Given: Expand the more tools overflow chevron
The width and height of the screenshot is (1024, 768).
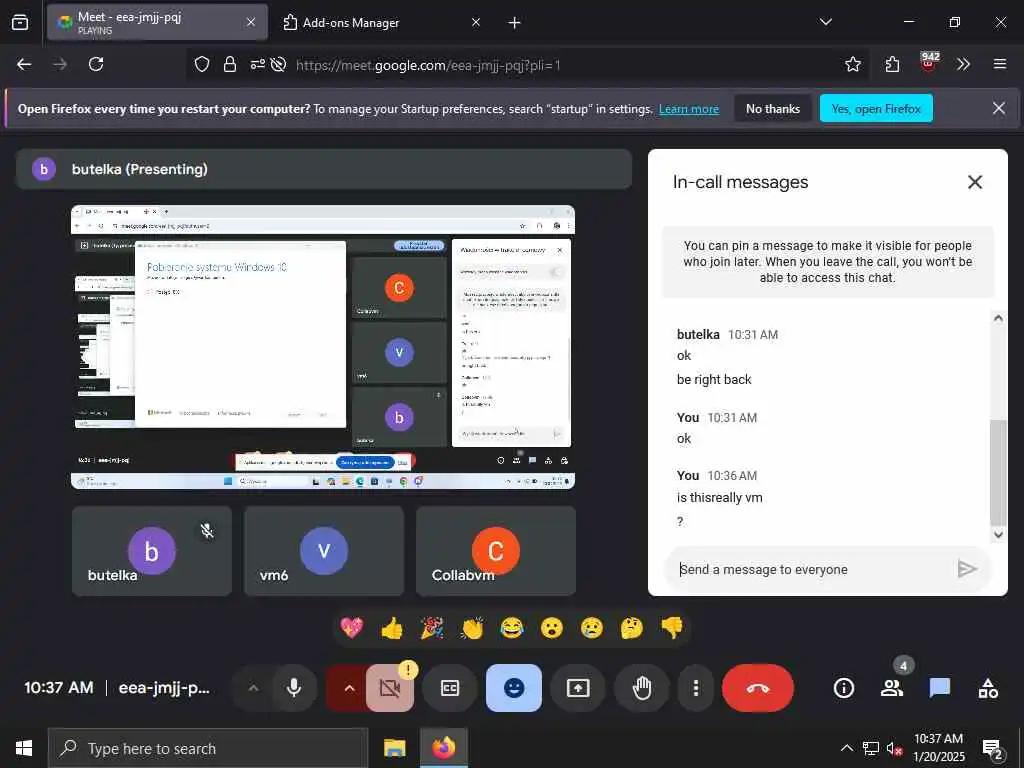Looking at the screenshot, I should [963, 64].
